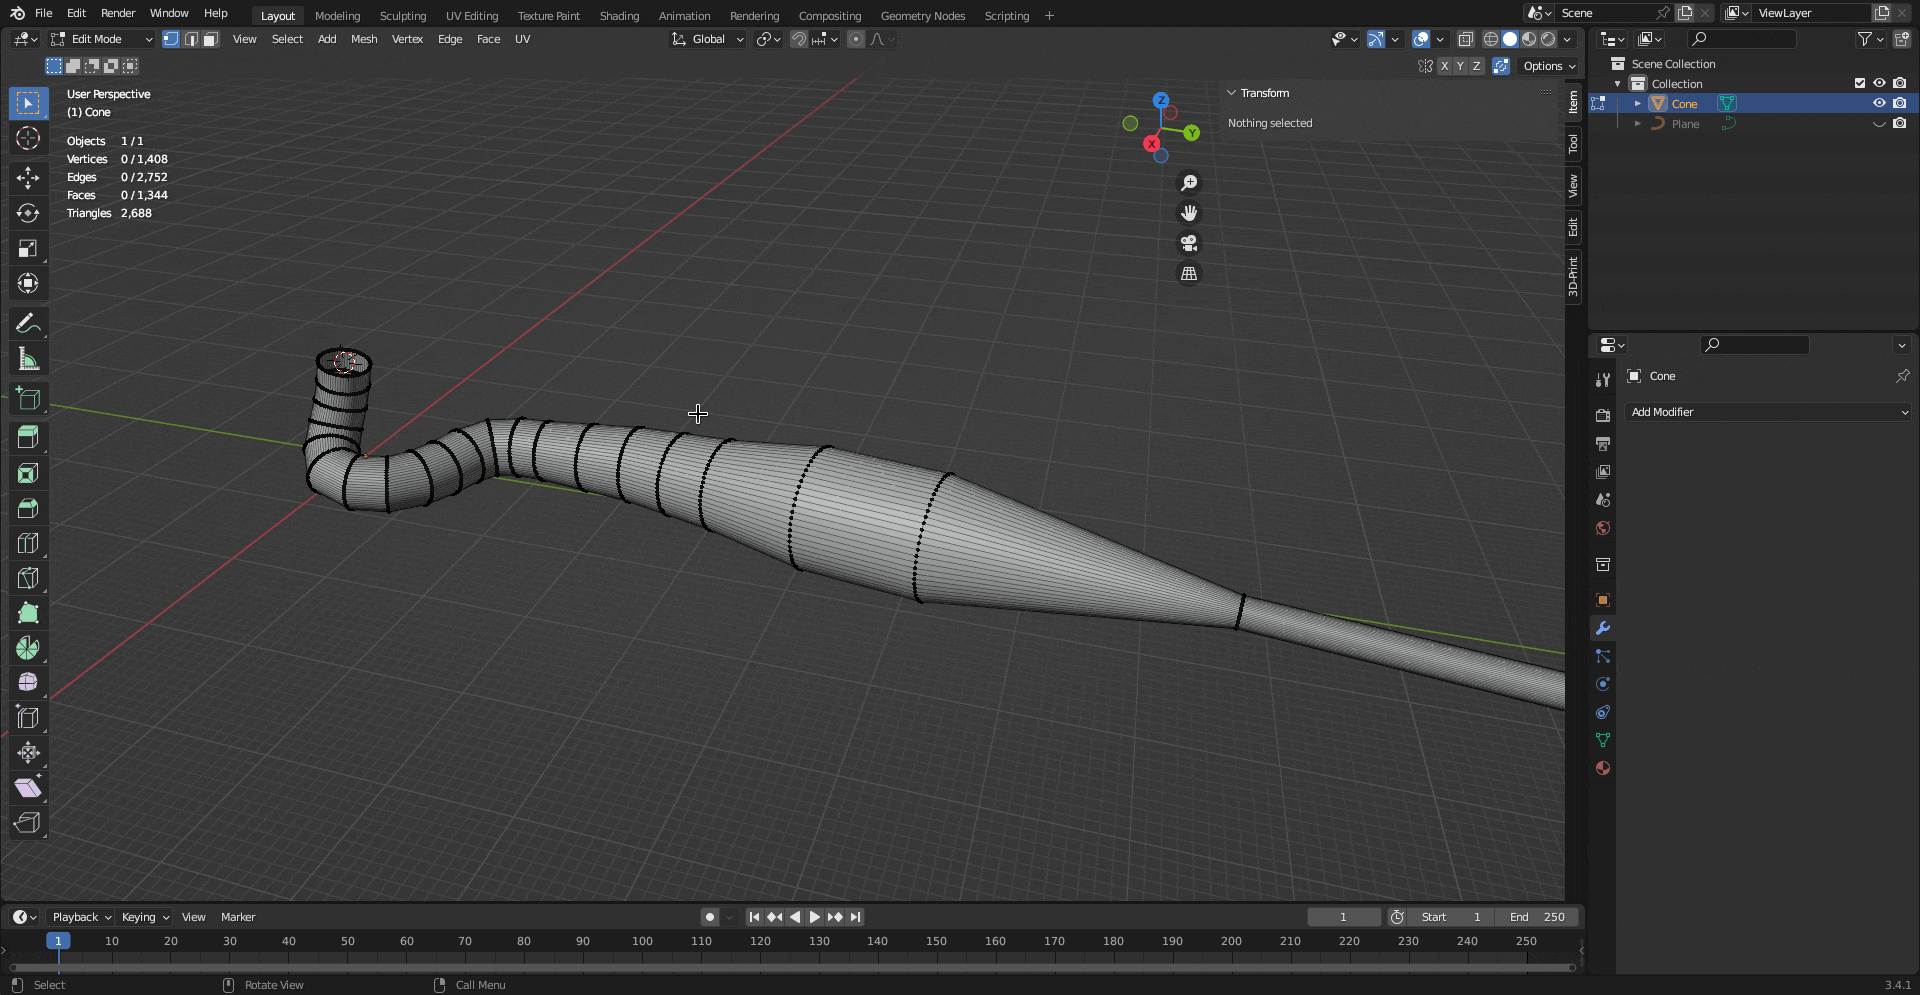Toggle X-ray display button
This screenshot has height=995, width=1920.
coord(1465,39)
